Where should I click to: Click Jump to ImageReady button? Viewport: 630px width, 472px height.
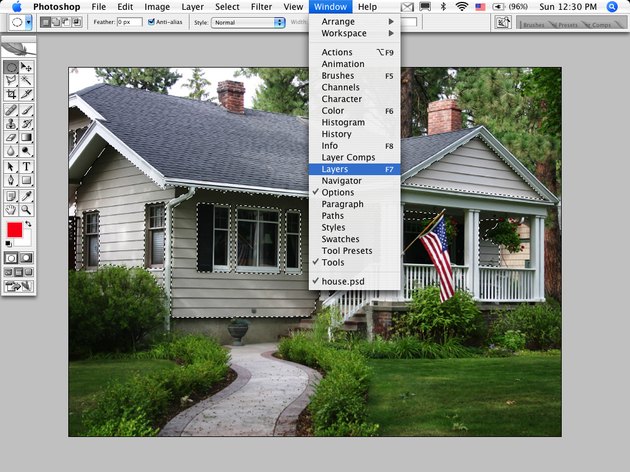coord(18,286)
